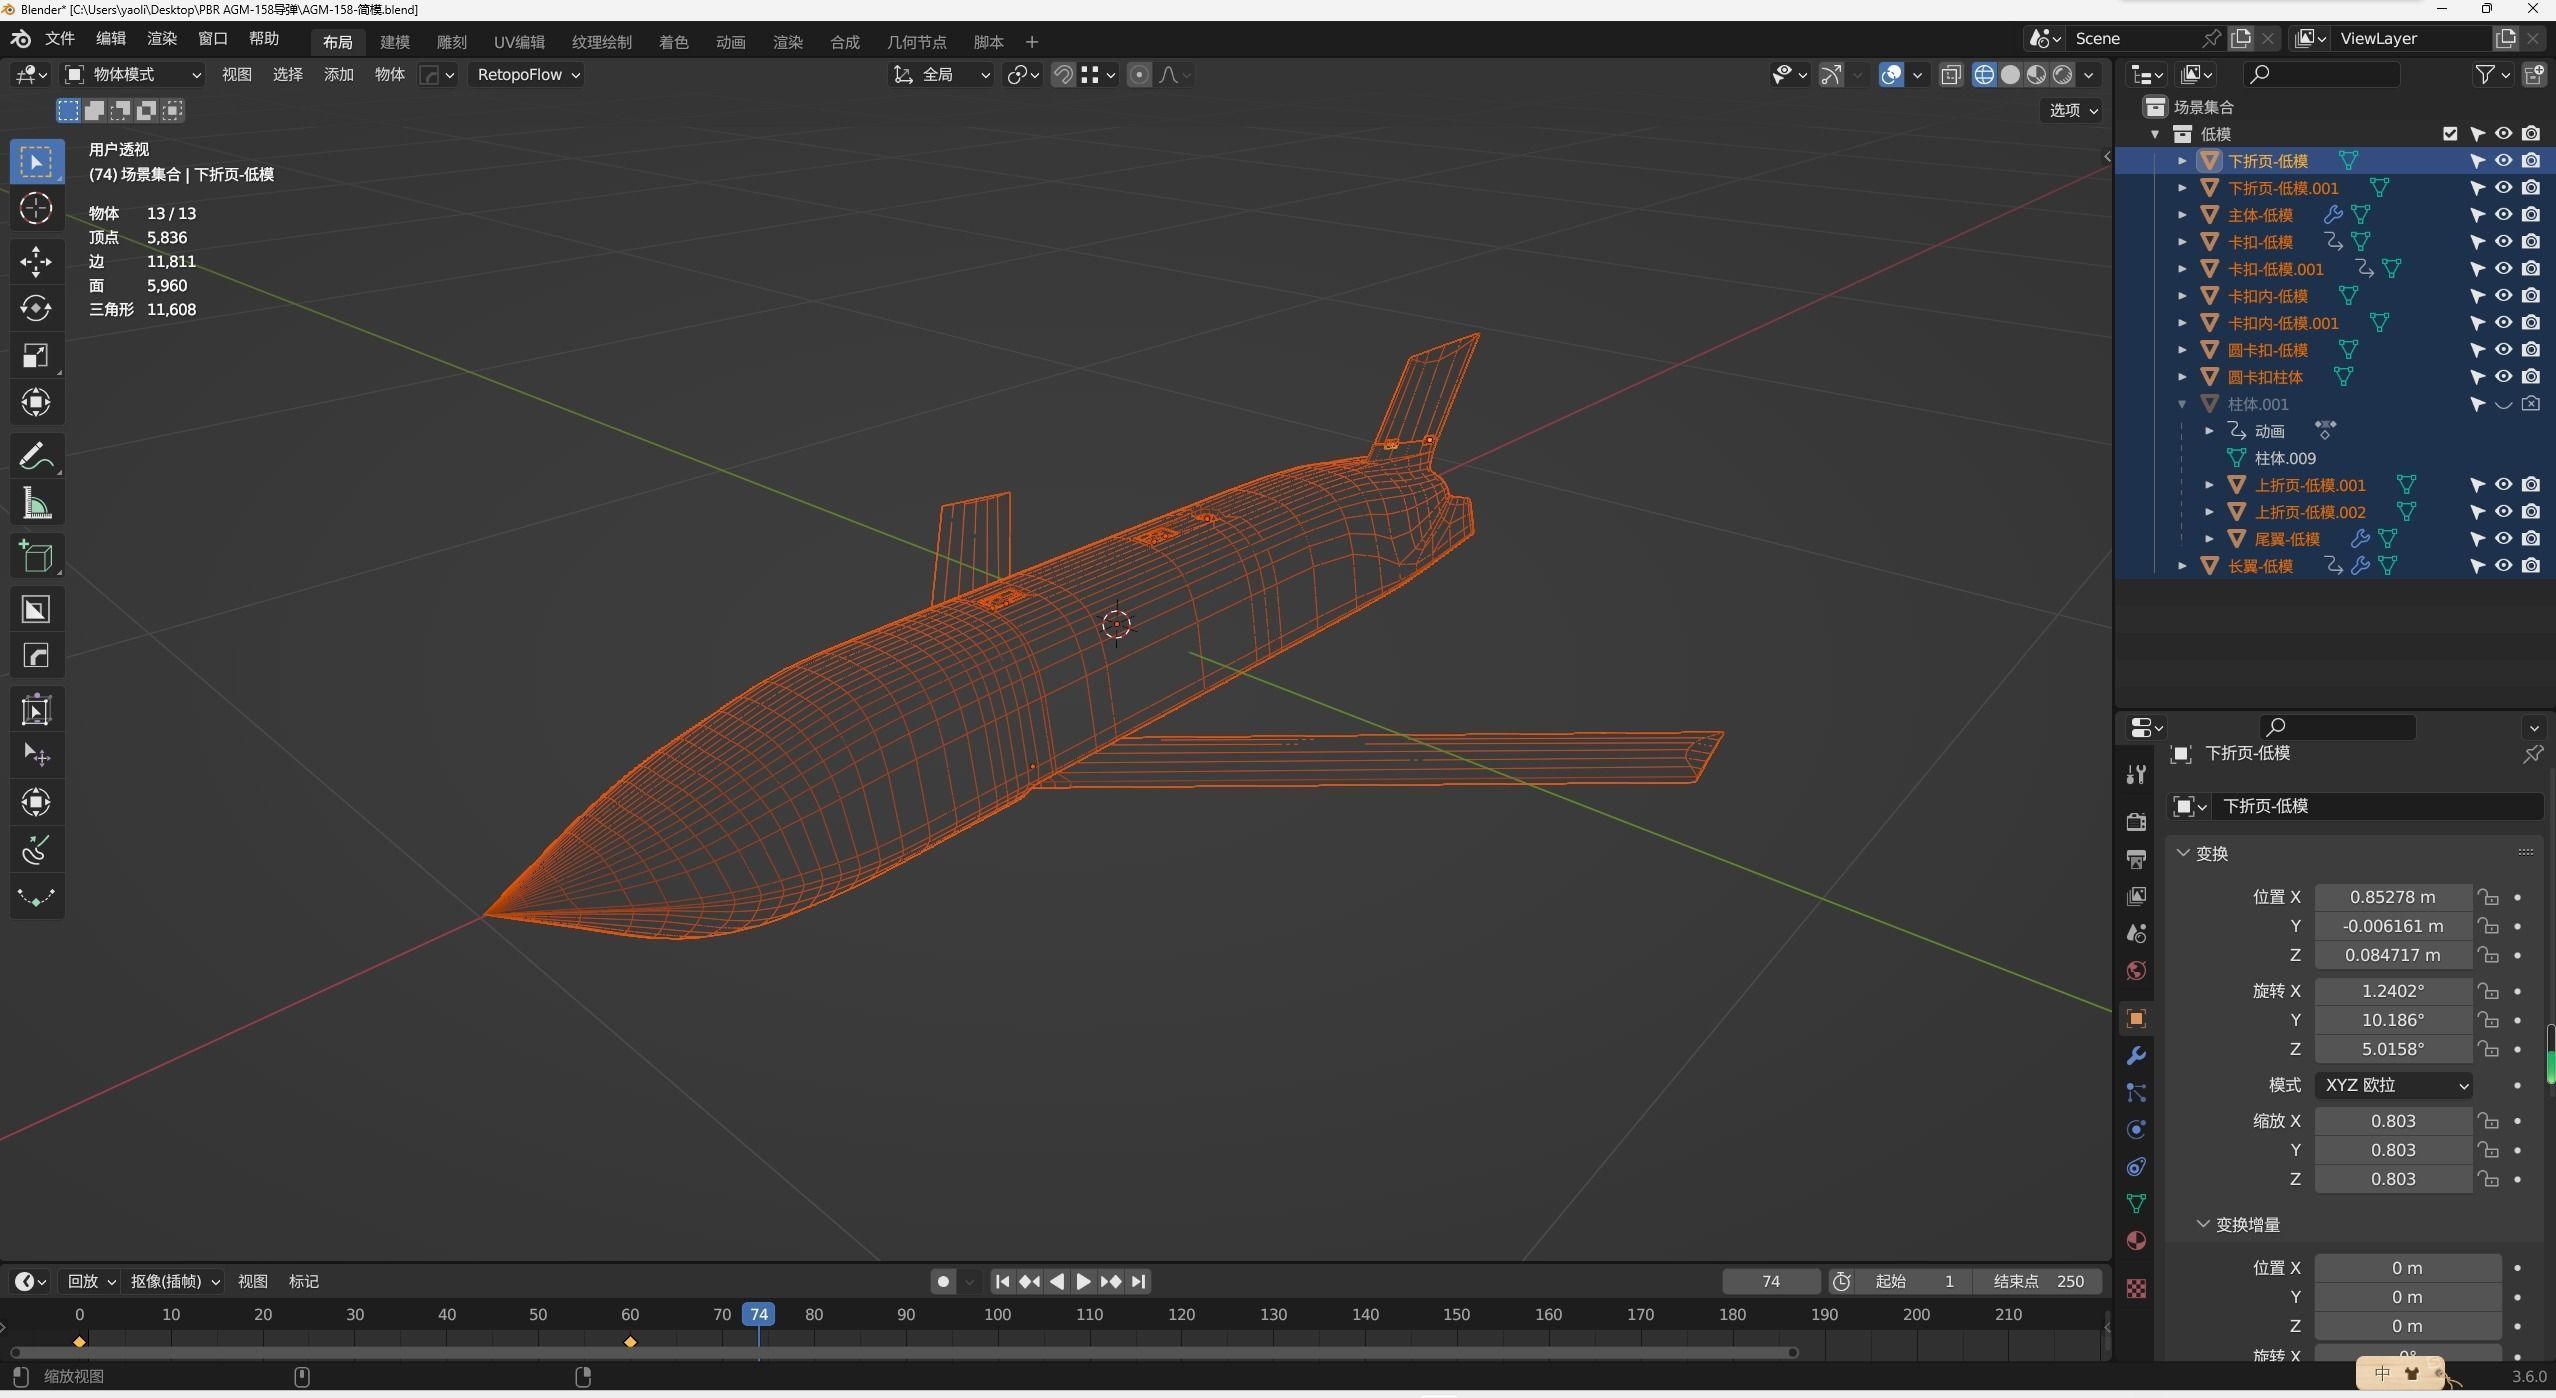
Task: Select the Box Select tool
Action: pos(36,162)
